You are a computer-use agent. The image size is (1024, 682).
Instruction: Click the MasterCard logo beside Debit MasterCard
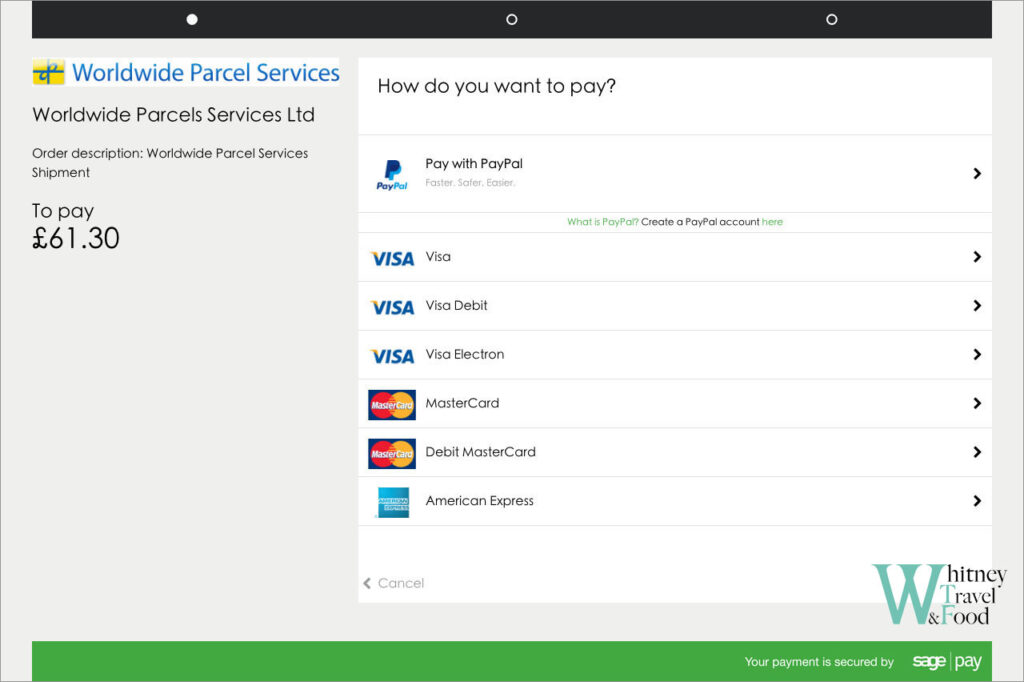coord(392,453)
